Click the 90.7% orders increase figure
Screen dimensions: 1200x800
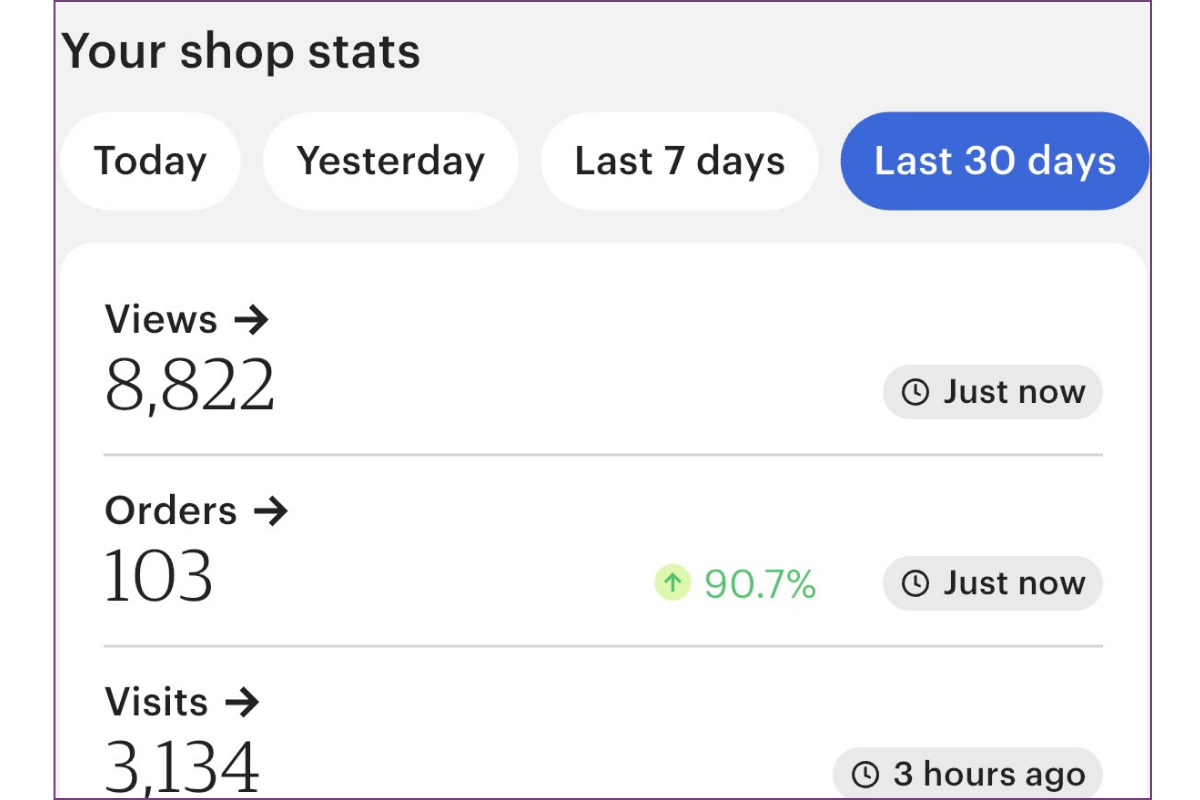pyautogui.click(x=760, y=583)
